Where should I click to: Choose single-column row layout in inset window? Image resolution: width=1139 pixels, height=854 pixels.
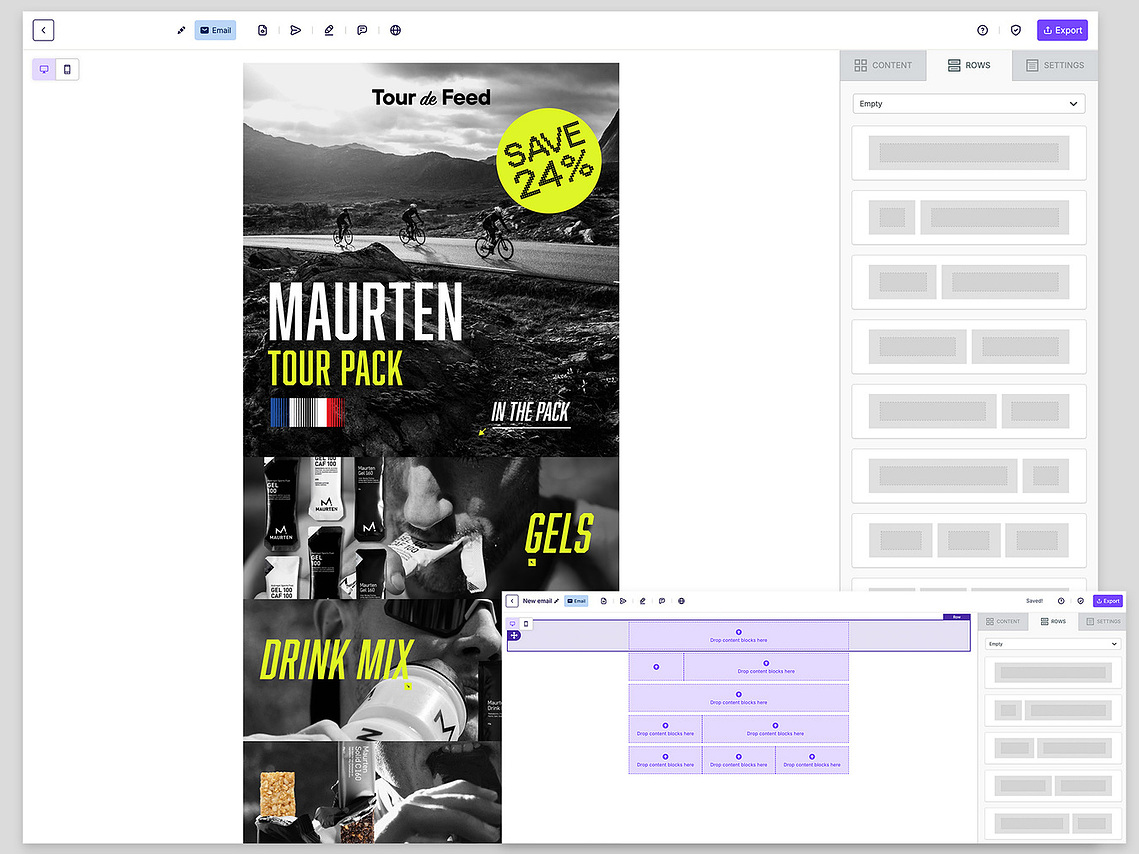click(x=1053, y=673)
